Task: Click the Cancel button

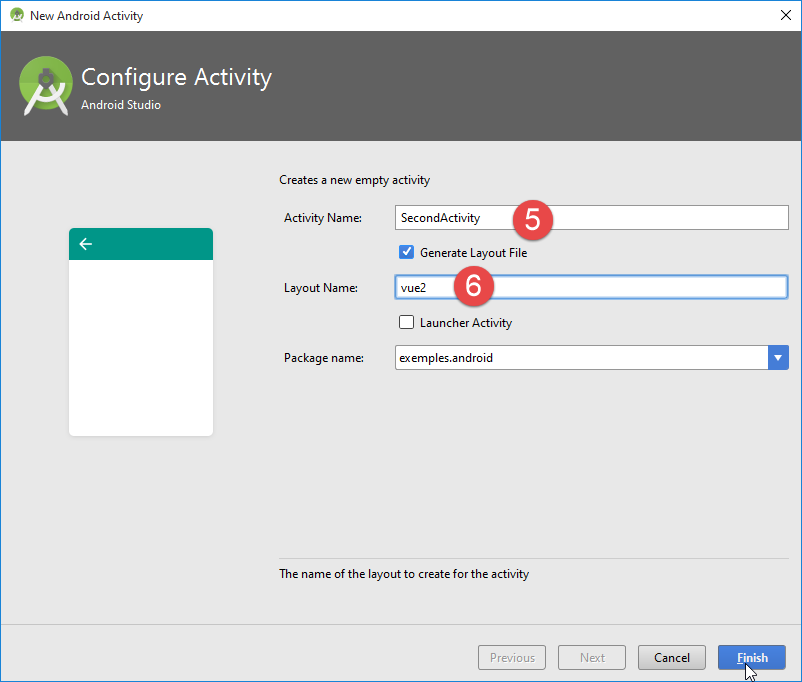Action: tap(672, 657)
